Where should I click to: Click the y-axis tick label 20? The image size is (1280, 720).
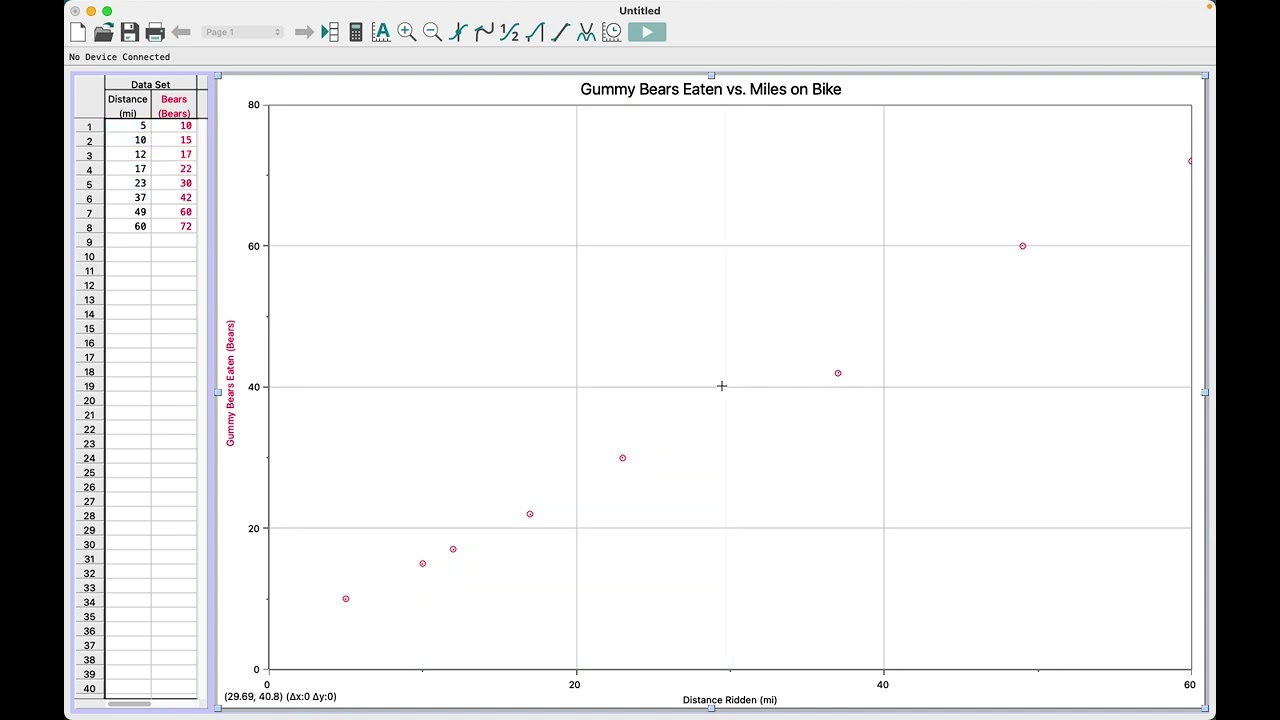pos(254,528)
